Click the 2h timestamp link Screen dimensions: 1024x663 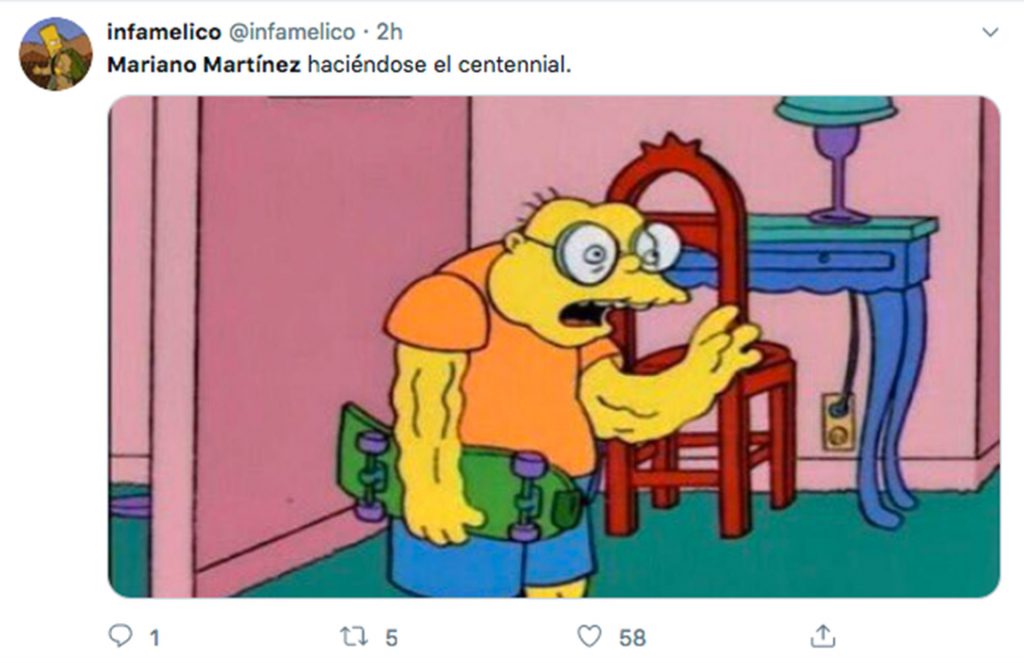pyautogui.click(x=389, y=31)
